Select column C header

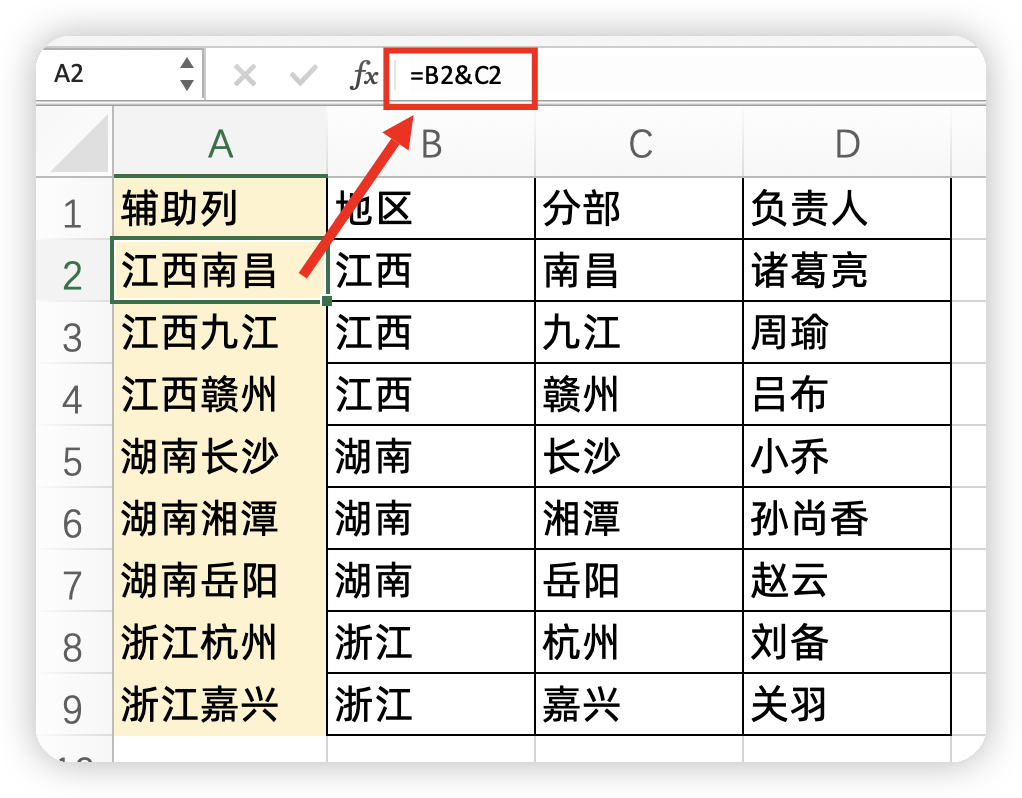click(639, 143)
